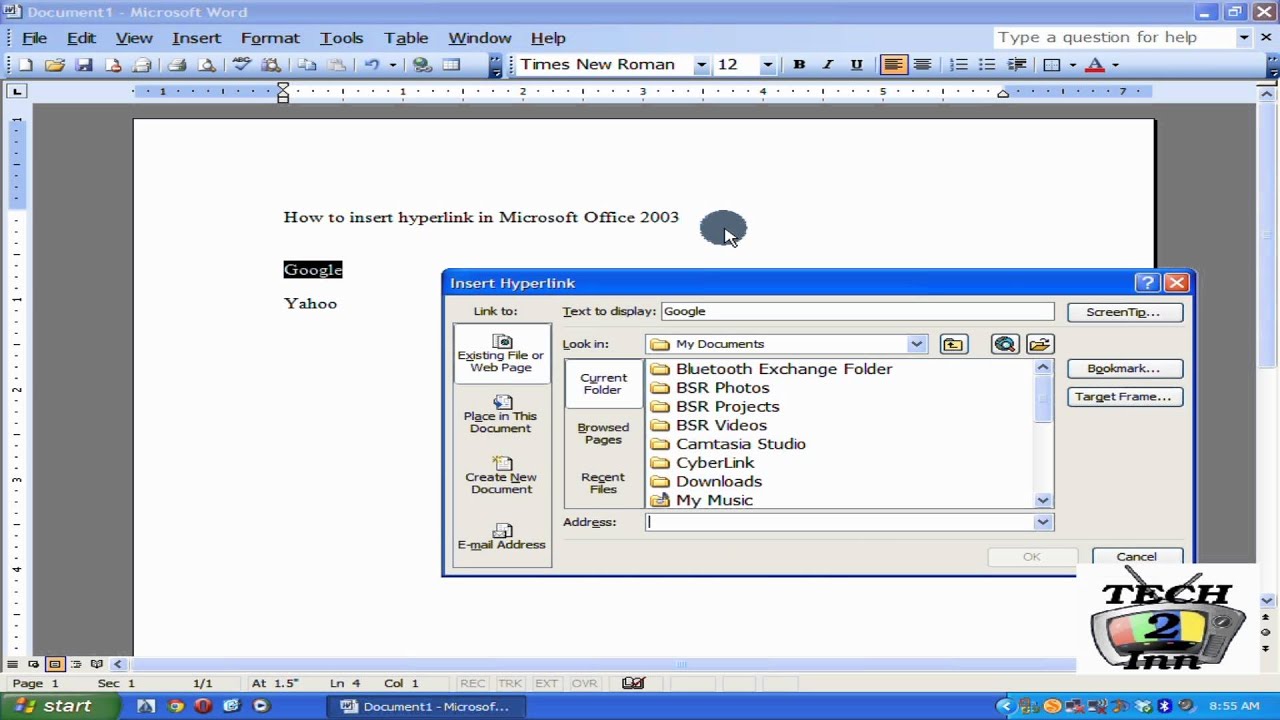Image resolution: width=1280 pixels, height=720 pixels.
Task: Switch to Normal view icon
Action: coord(12,664)
